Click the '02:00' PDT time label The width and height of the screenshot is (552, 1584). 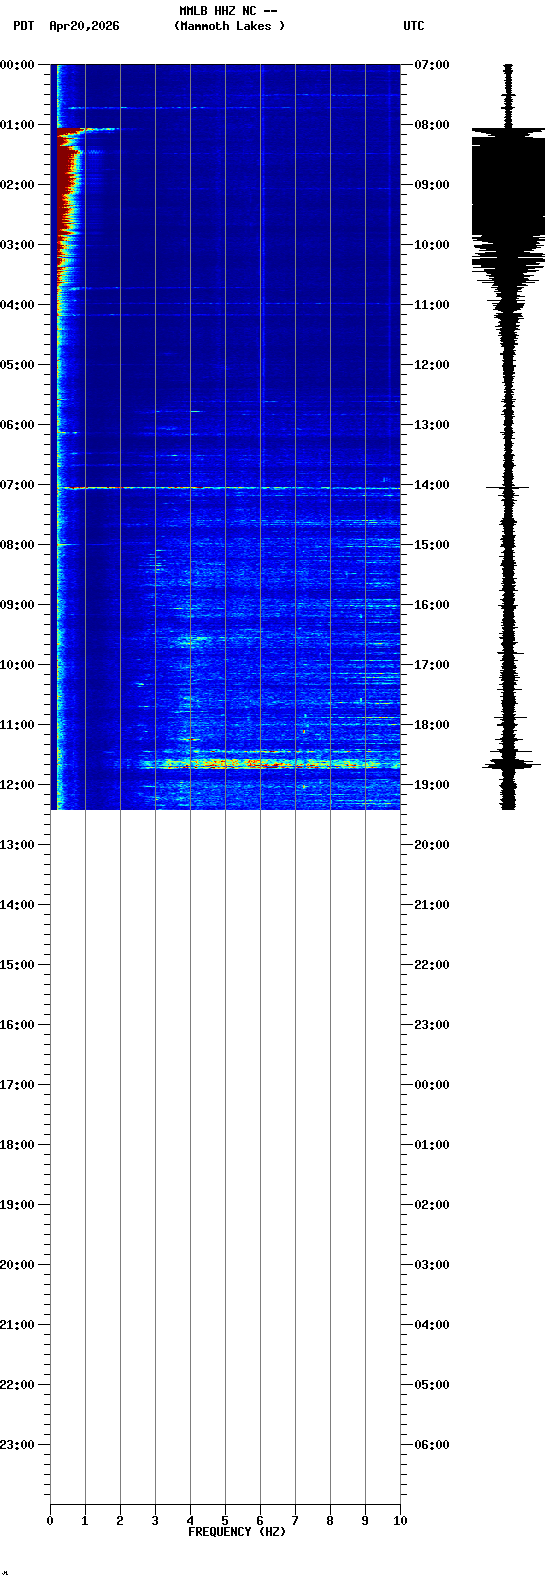pos(17,185)
